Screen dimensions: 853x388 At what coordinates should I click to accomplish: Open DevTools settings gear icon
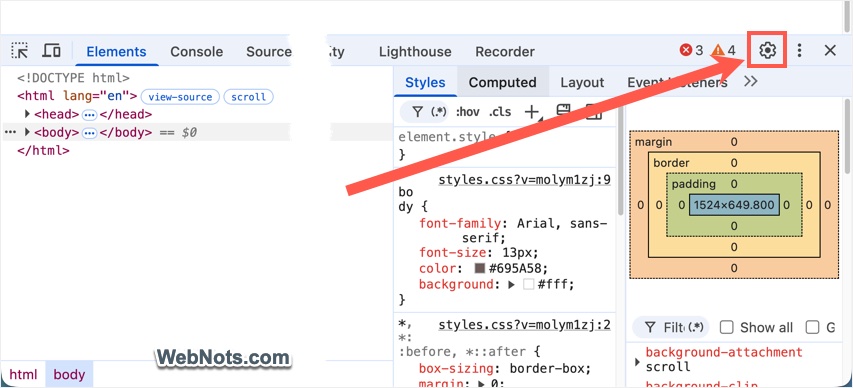767,50
